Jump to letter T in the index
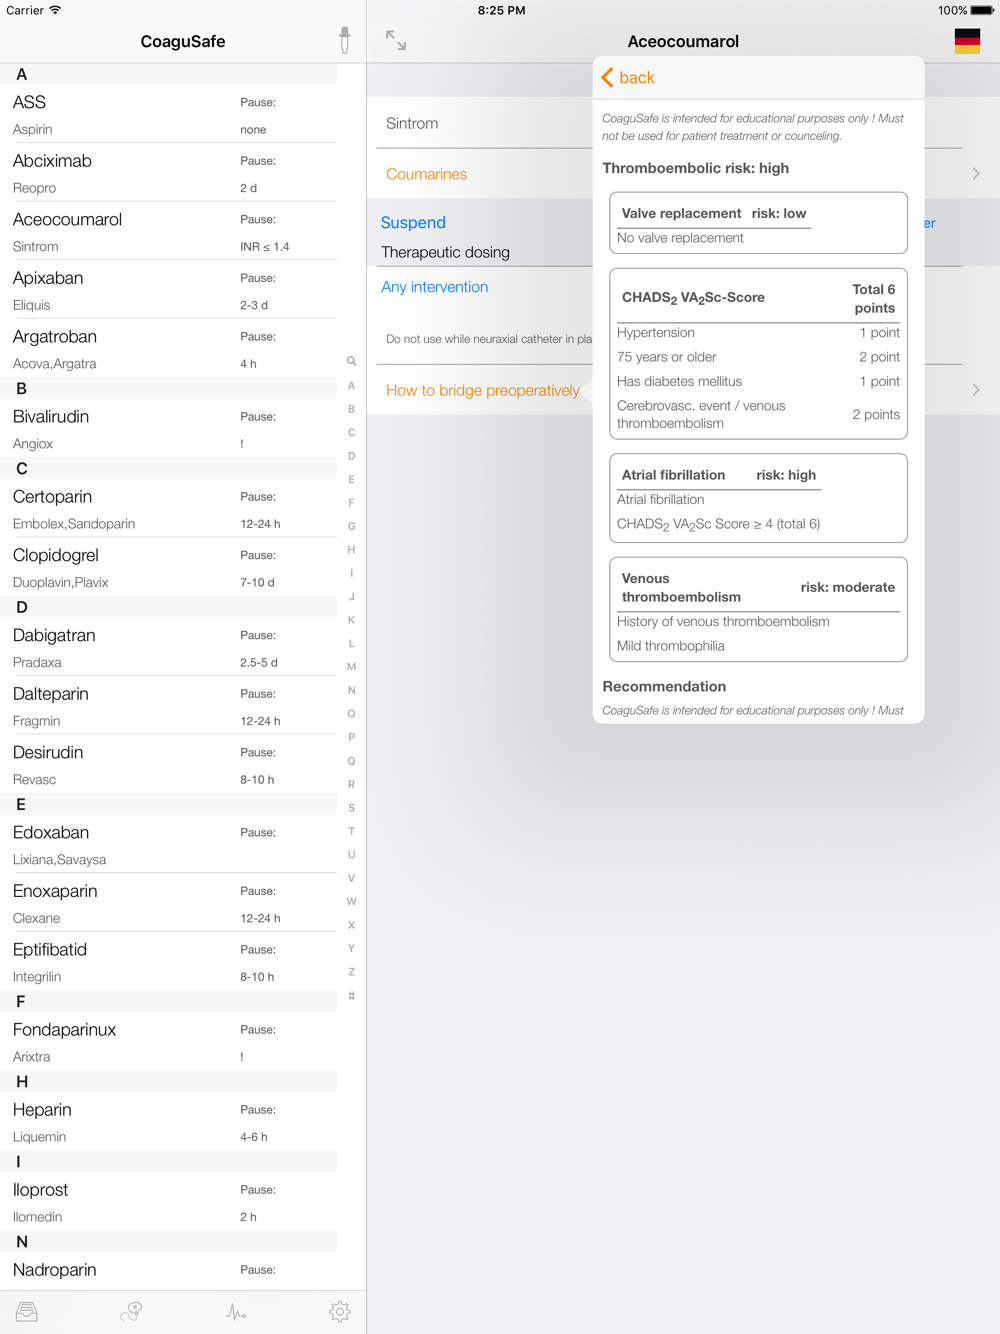 [351, 831]
